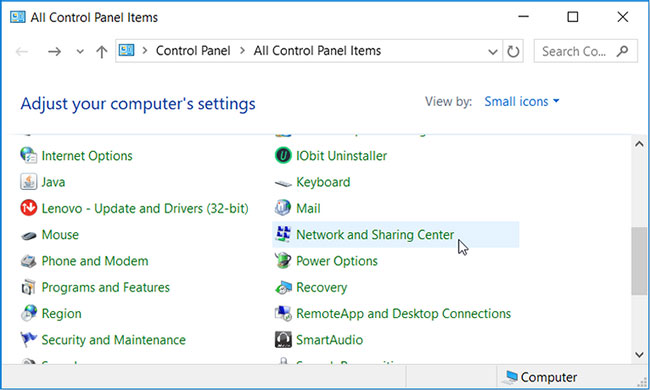650x390 pixels.
Task: Click the Recovery icon
Action: (x=283, y=287)
